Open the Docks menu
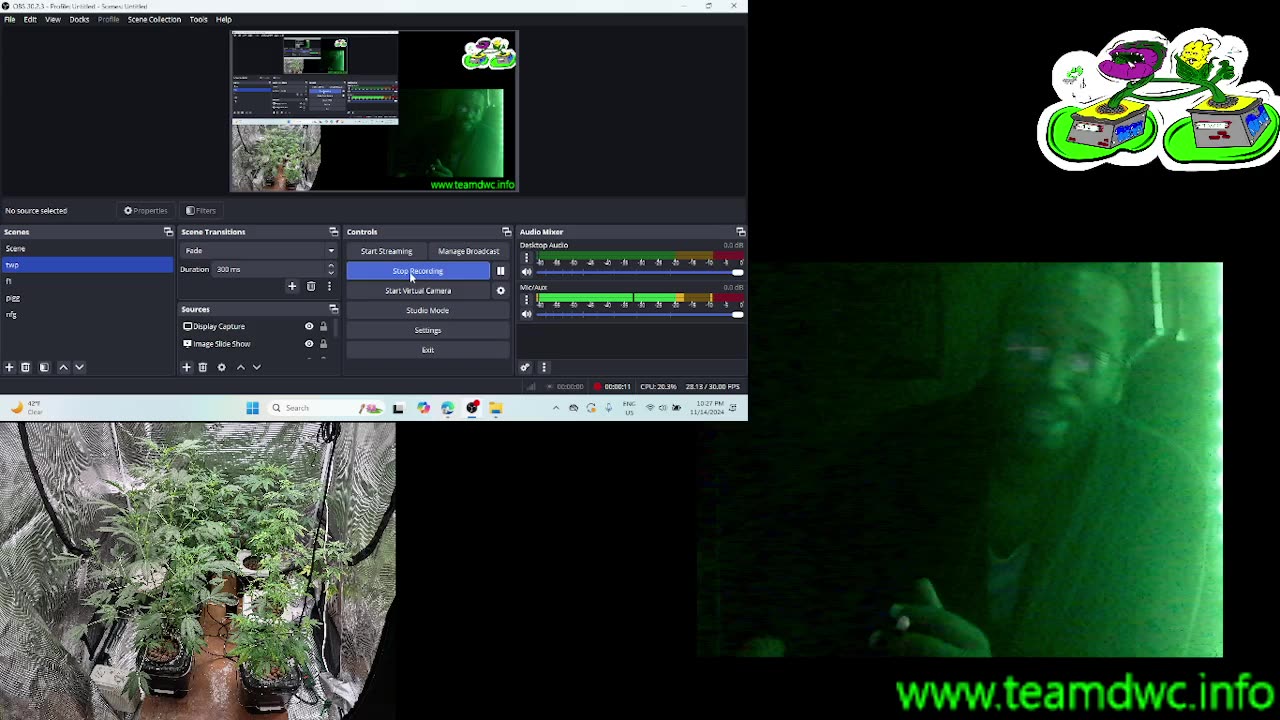1280x720 pixels. [79, 19]
